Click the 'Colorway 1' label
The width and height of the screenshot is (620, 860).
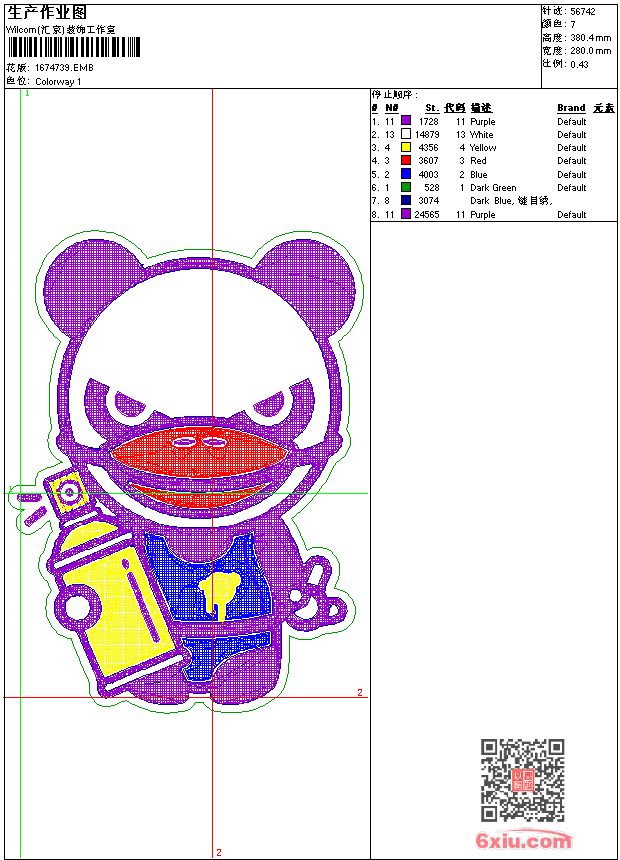[x=58, y=82]
